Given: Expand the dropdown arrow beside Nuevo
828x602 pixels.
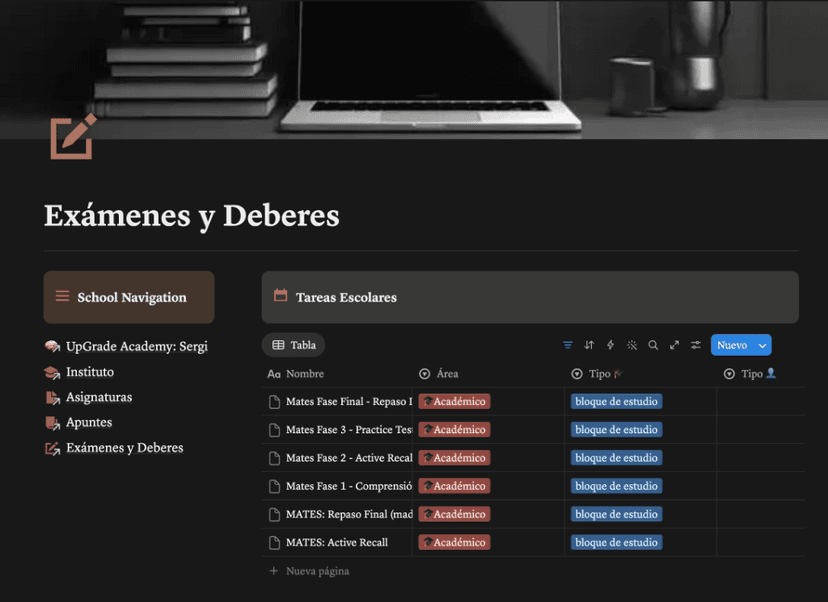Looking at the screenshot, I should coord(763,345).
